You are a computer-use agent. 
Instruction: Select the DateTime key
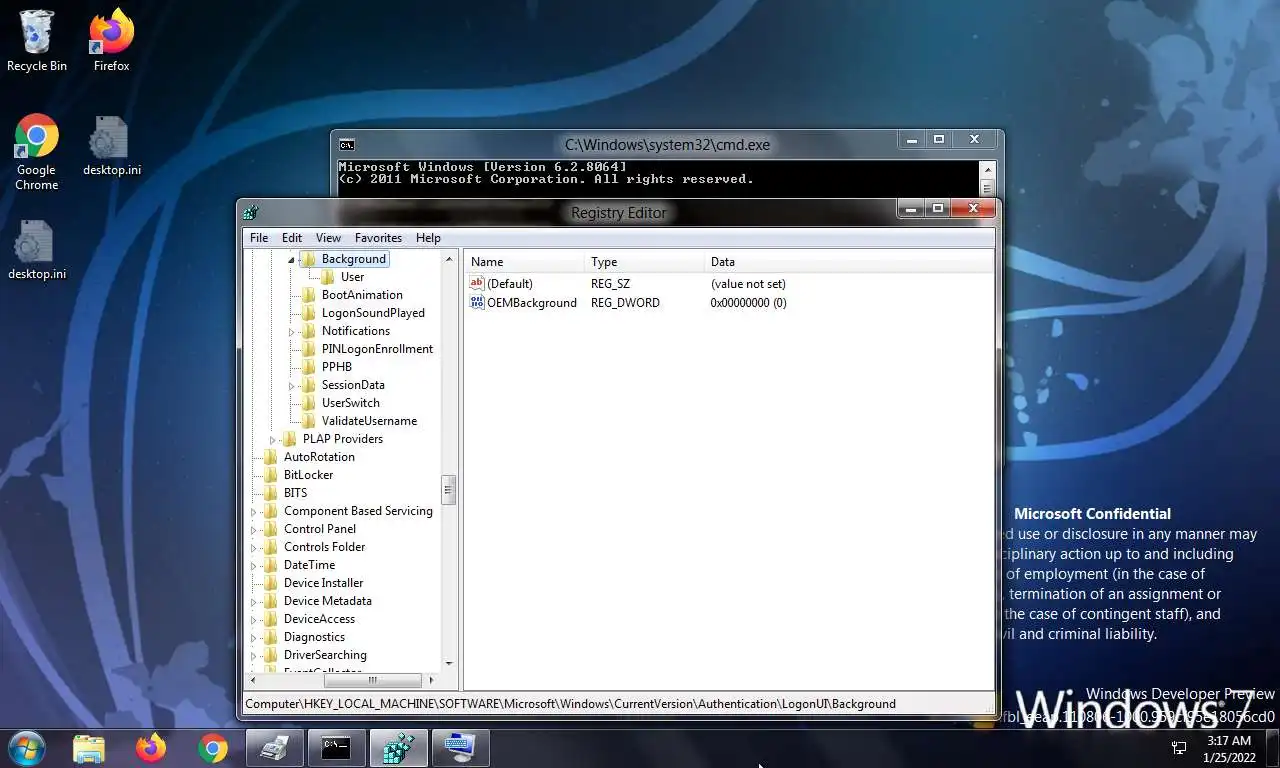pyautogui.click(x=309, y=565)
